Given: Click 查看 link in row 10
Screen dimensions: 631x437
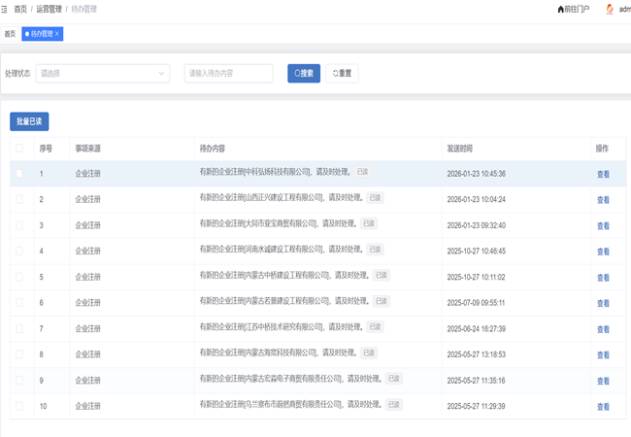Looking at the screenshot, I should (603, 407).
